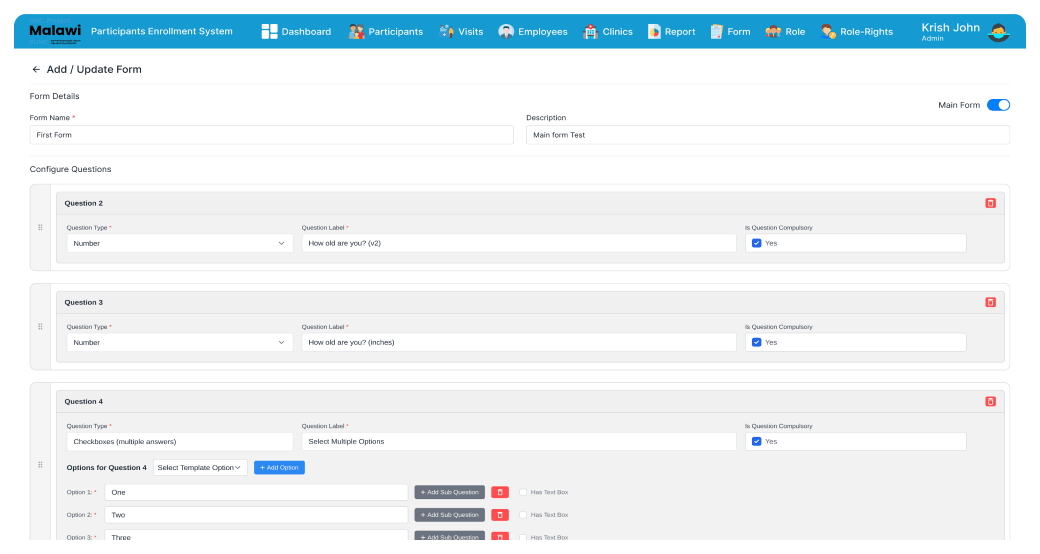Edit Option 2 field containing Two
Screen dimensions: 1040x554
pyautogui.click(x=256, y=515)
